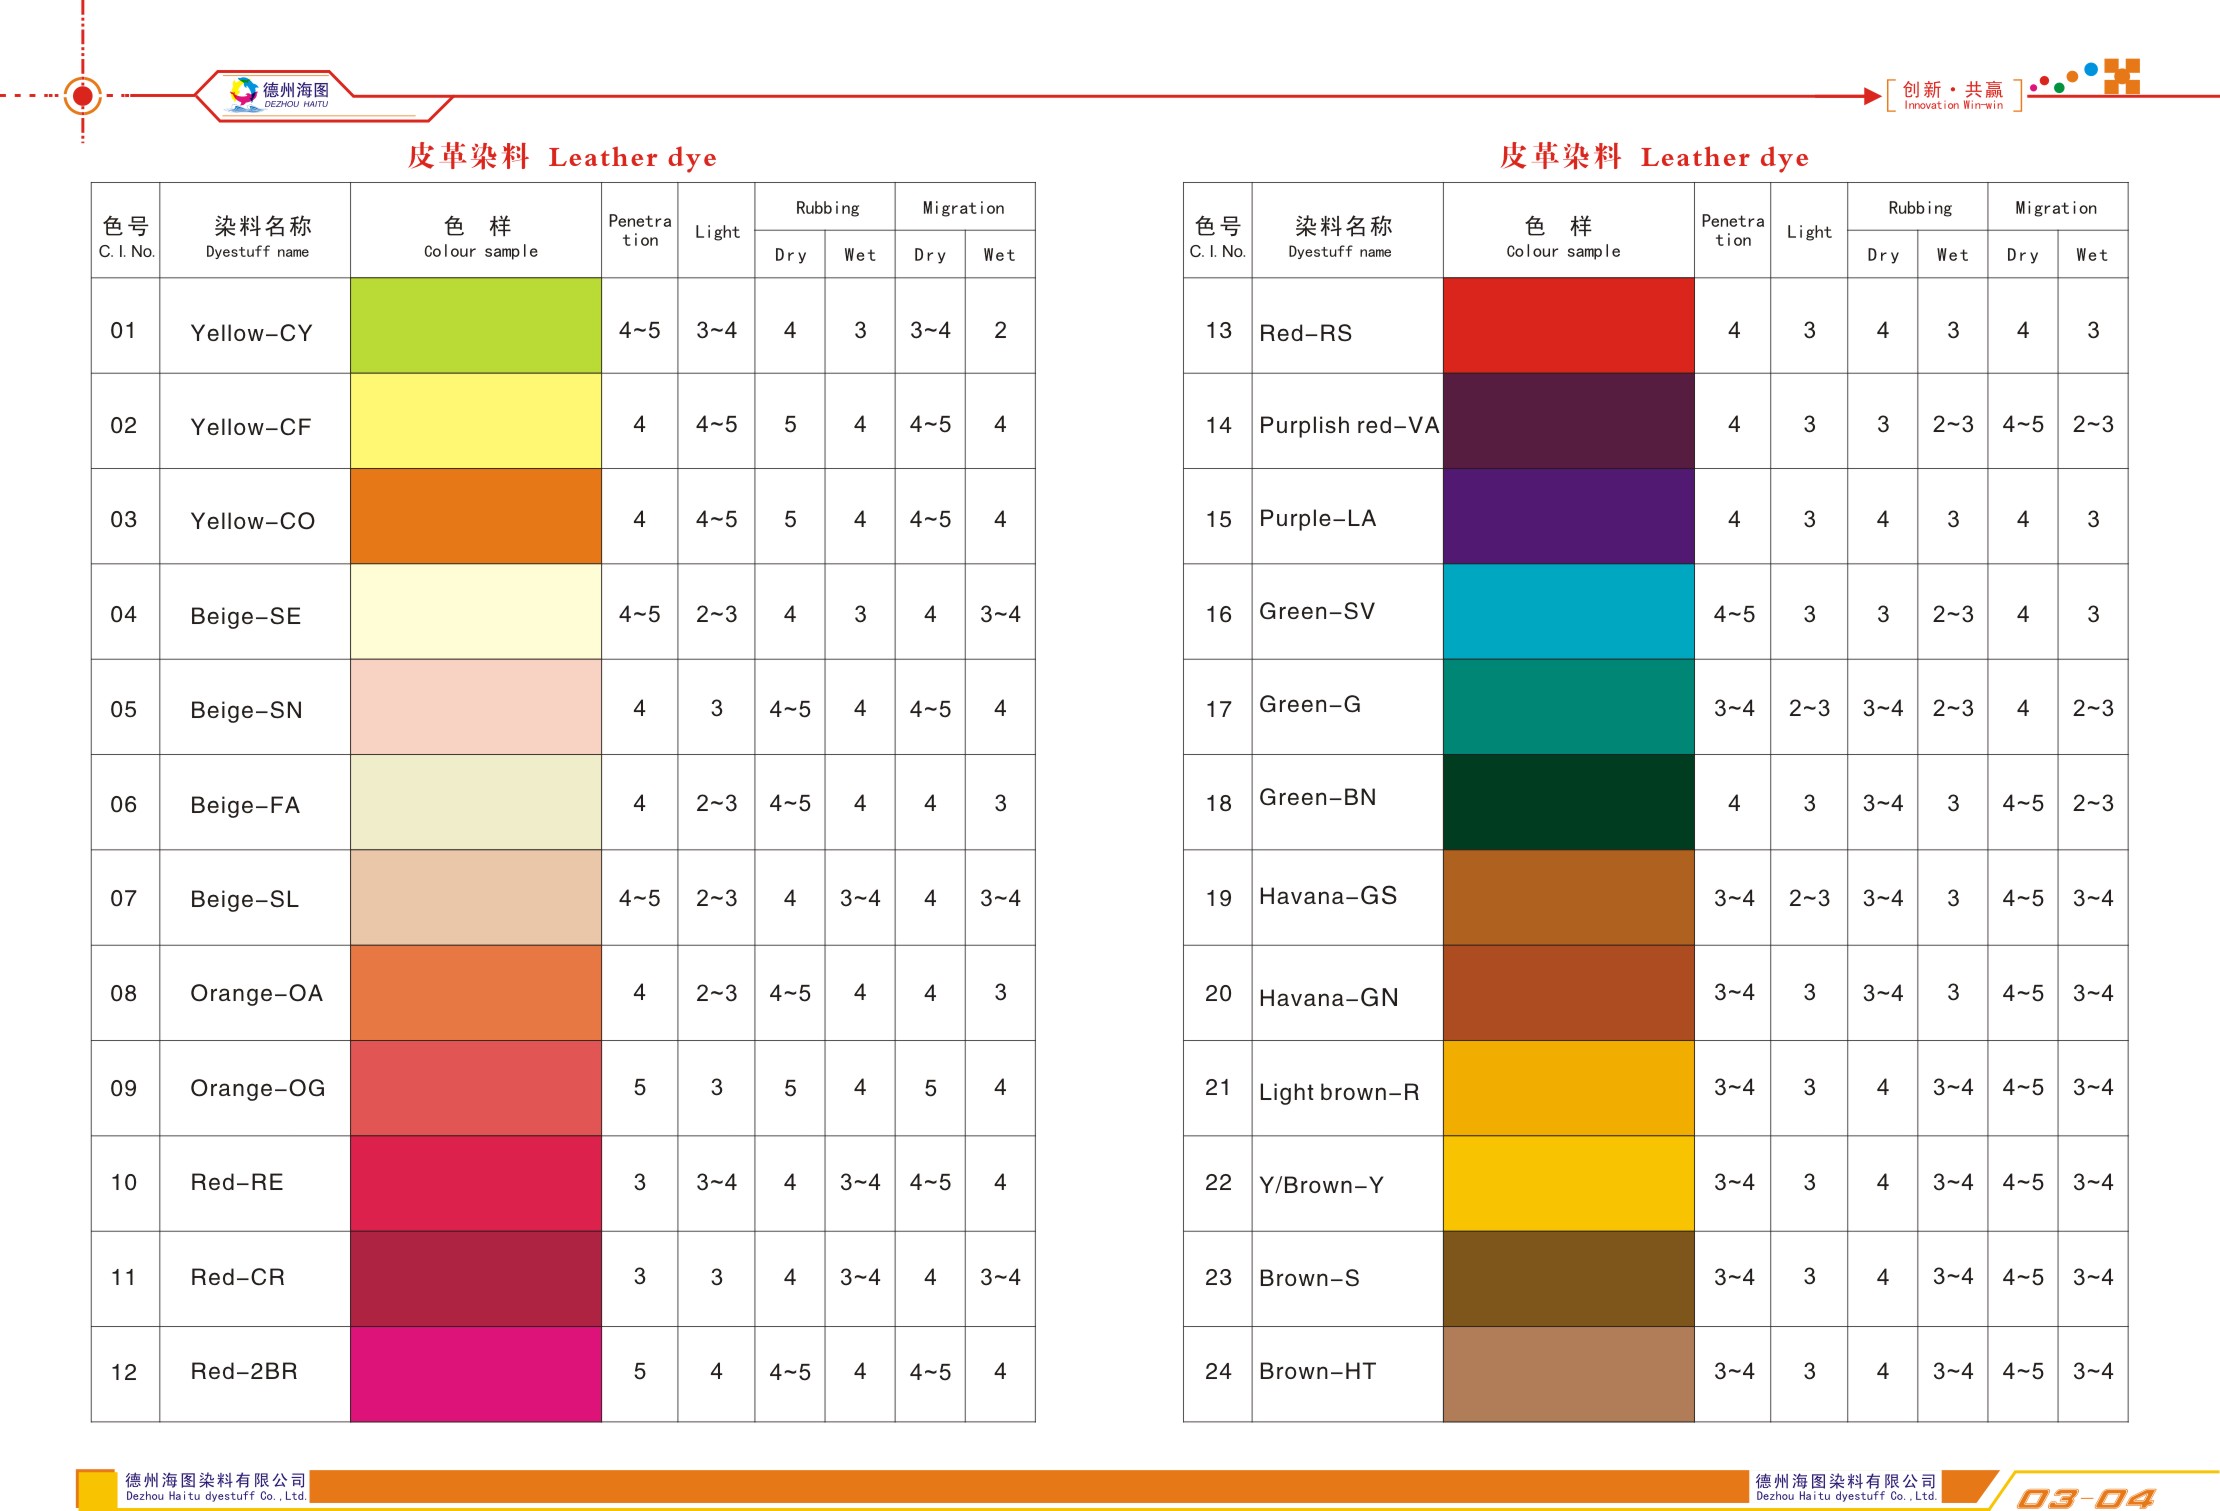
Task: Click the 'Purplish red-VA' dyestuff name
Action: (1349, 425)
